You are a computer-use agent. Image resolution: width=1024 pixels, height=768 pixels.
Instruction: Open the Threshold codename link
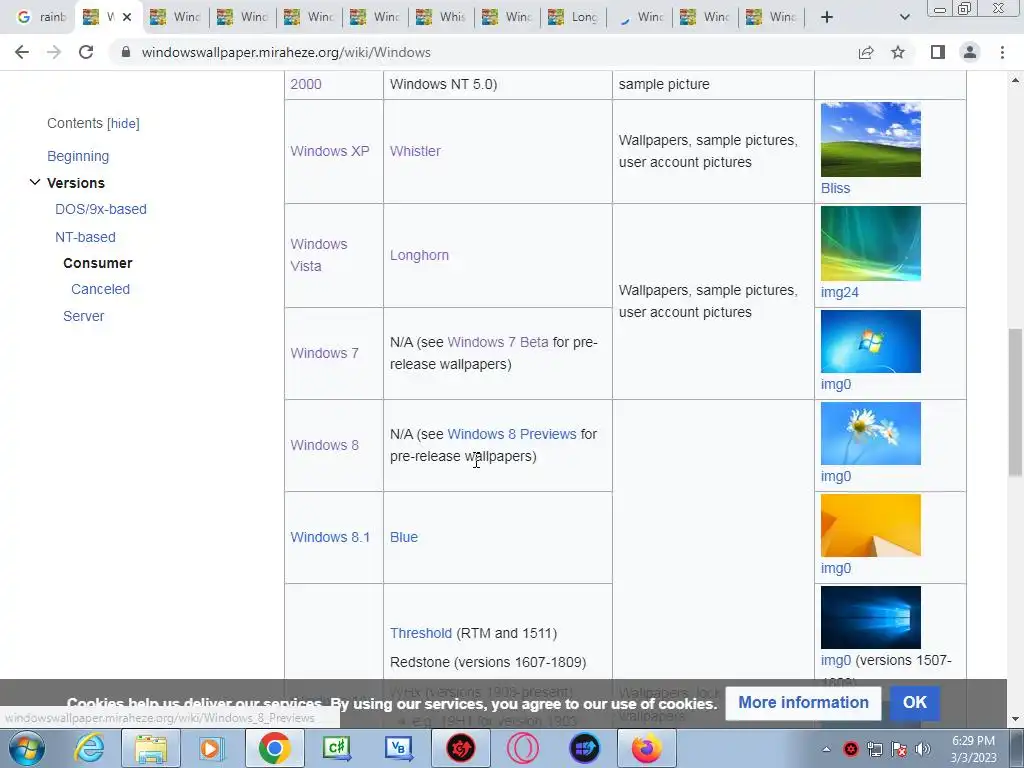[421, 633]
